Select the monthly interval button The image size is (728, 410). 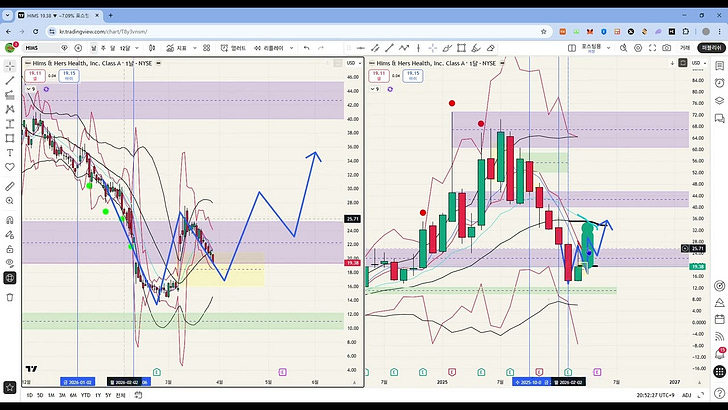(112, 48)
